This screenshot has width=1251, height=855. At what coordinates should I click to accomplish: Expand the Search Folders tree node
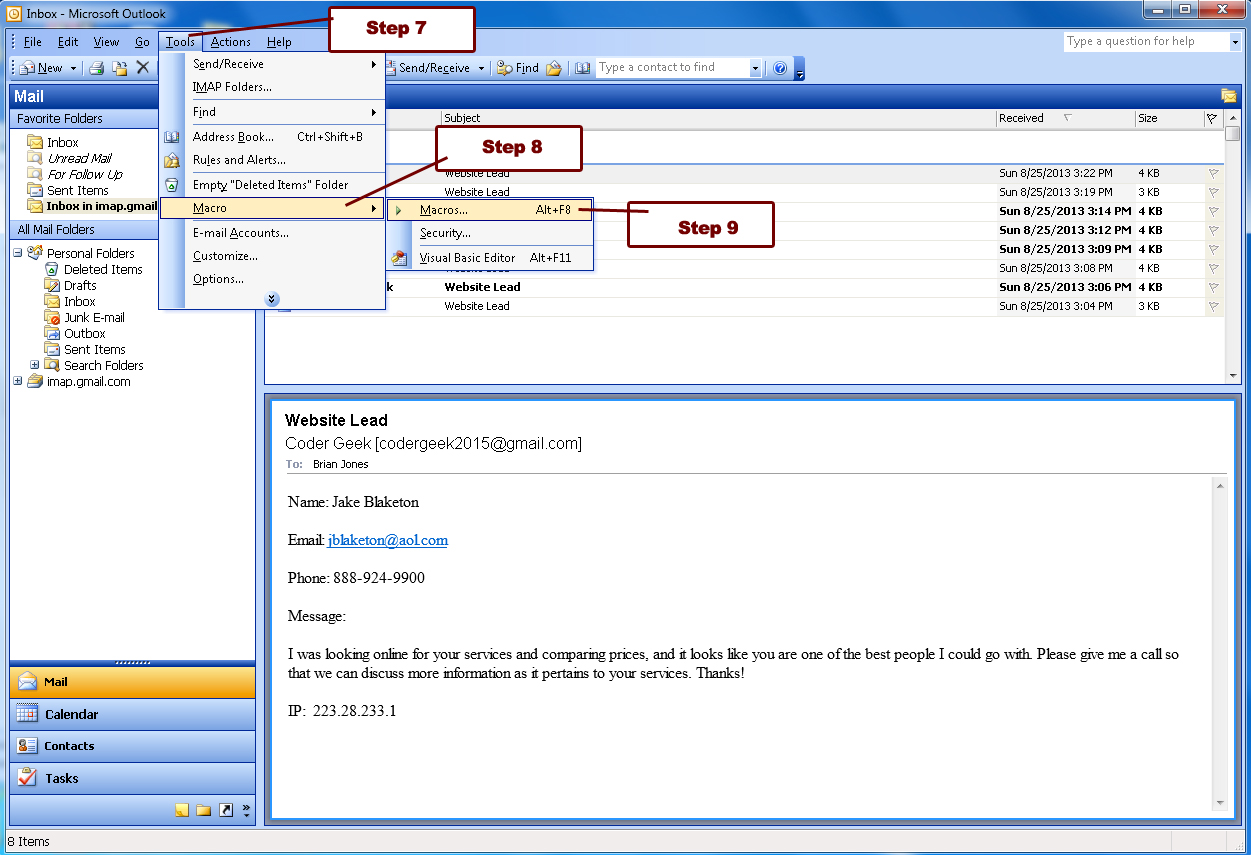(35, 365)
